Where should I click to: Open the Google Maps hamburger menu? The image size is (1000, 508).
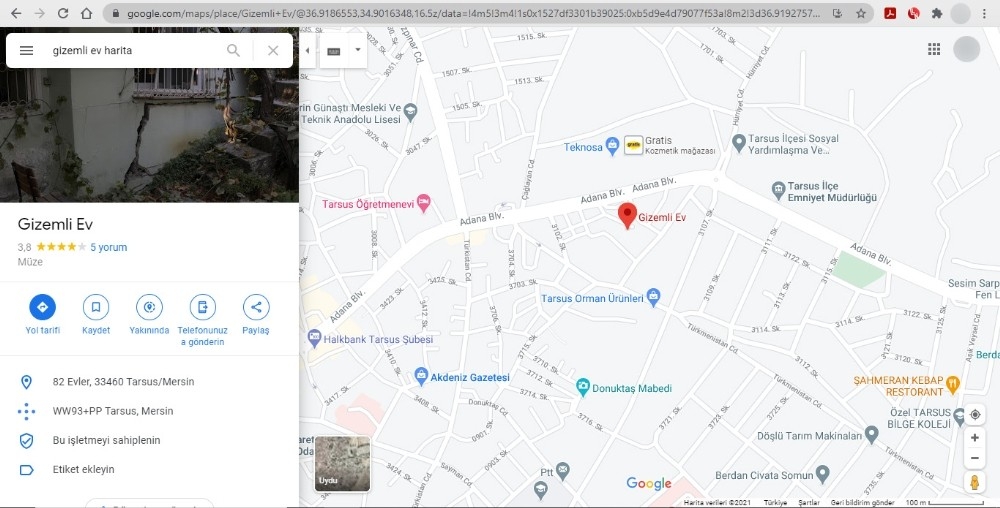click(x=26, y=50)
